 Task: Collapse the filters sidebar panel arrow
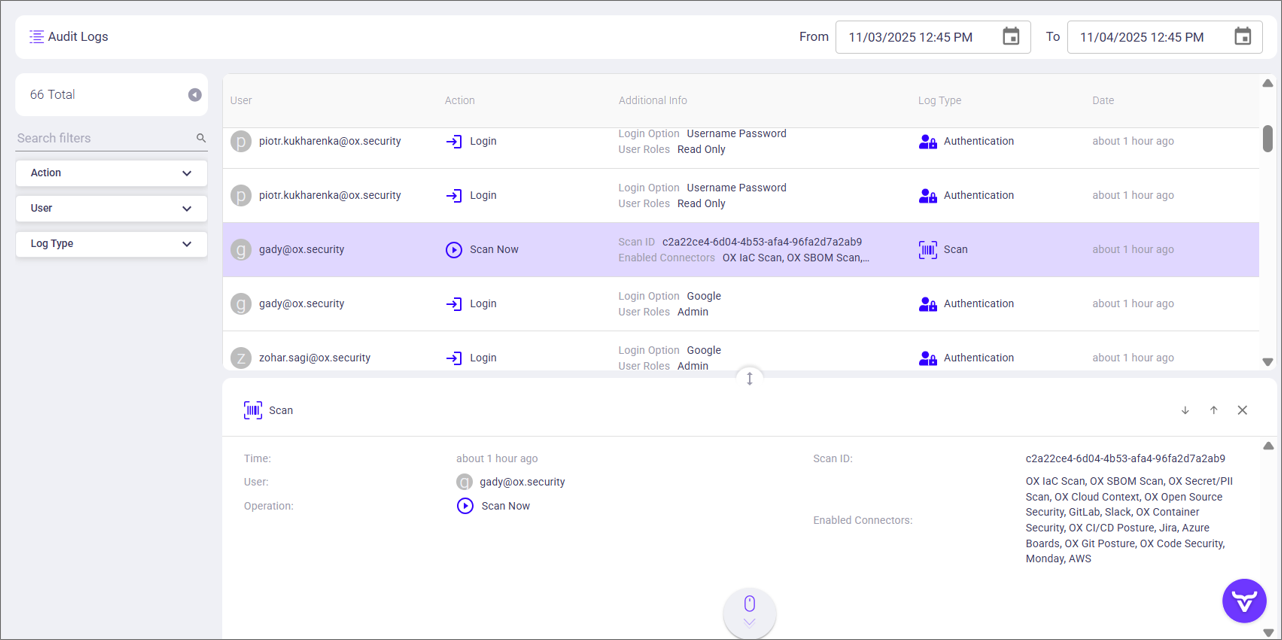point(195,95)
